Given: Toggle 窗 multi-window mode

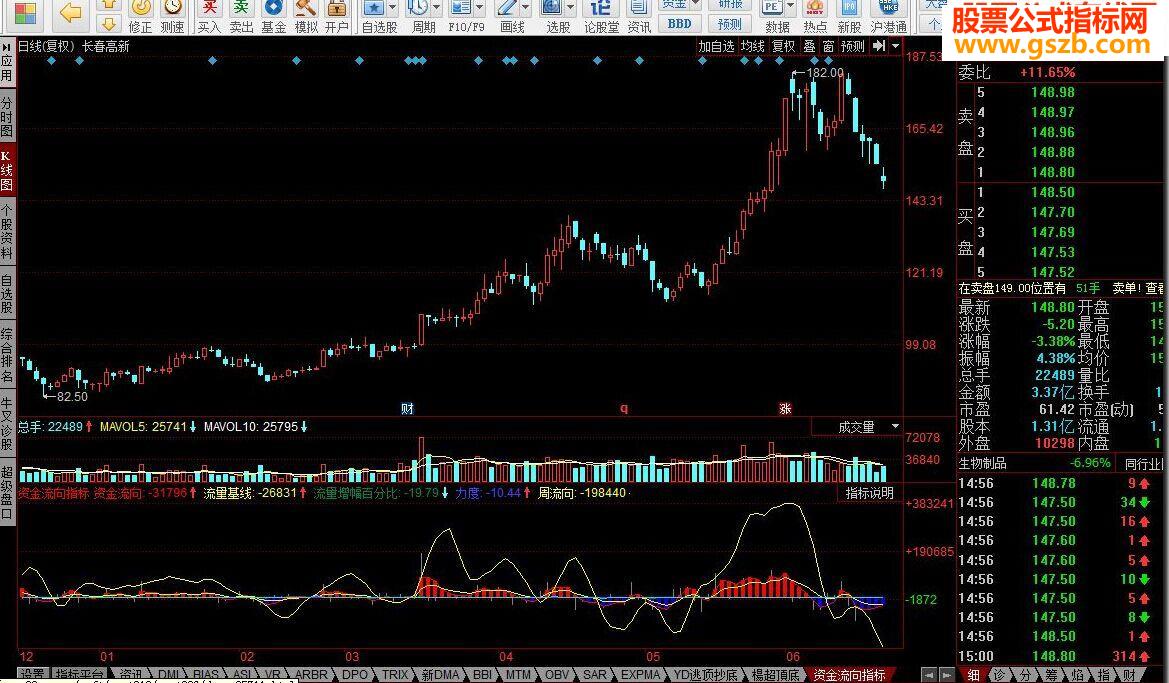Looking at the screenshot, I should tap(828, 46).
